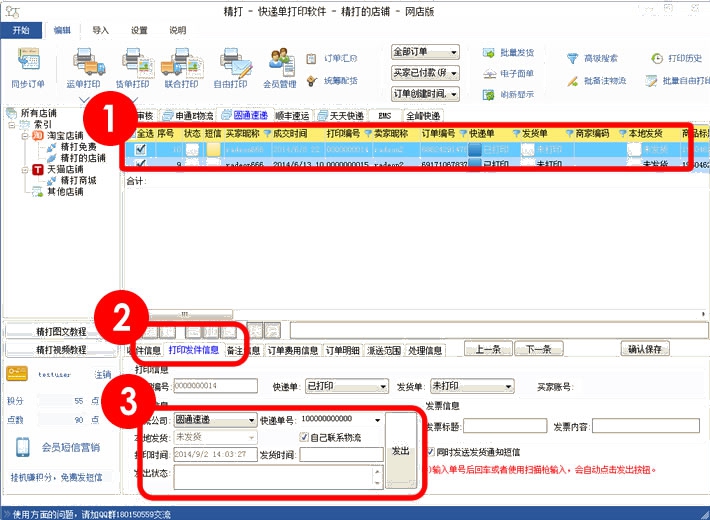Click the 下一条 next button

click(x=539, y=349)
